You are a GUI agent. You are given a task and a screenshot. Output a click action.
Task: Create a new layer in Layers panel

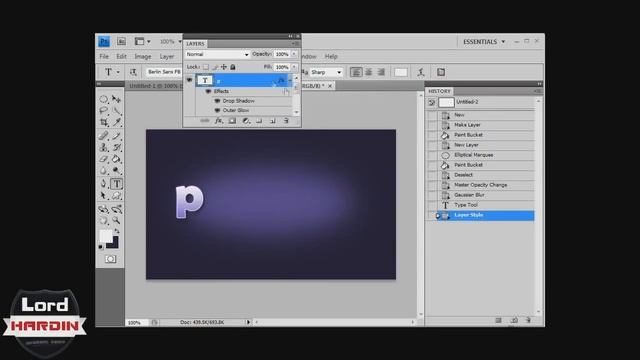[273, 121]
